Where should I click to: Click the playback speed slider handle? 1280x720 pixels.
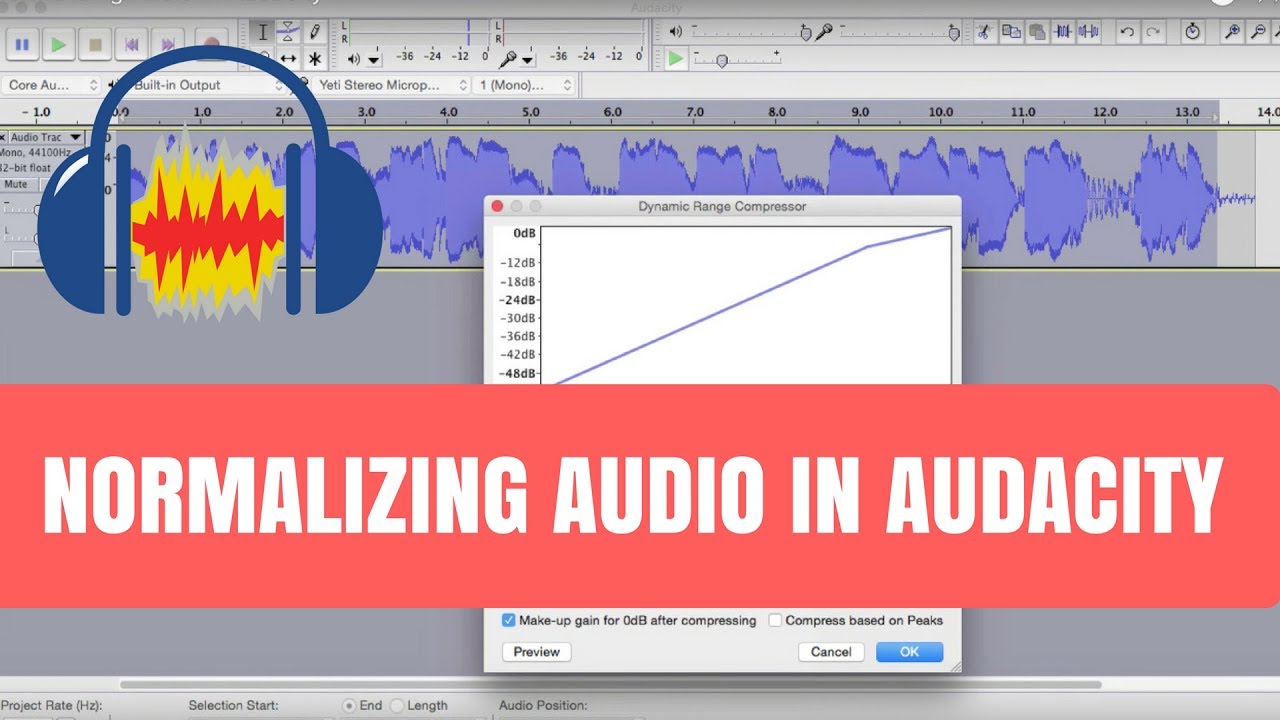(x=721, y=60)
